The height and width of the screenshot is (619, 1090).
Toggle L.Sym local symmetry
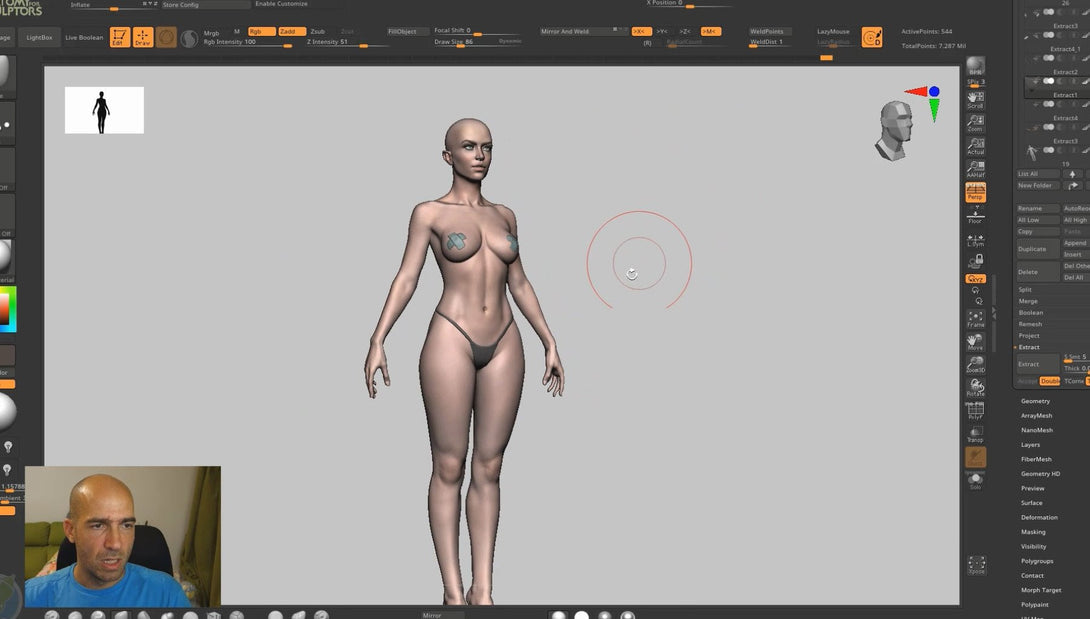pyautogui.click(x=975, y=240)
